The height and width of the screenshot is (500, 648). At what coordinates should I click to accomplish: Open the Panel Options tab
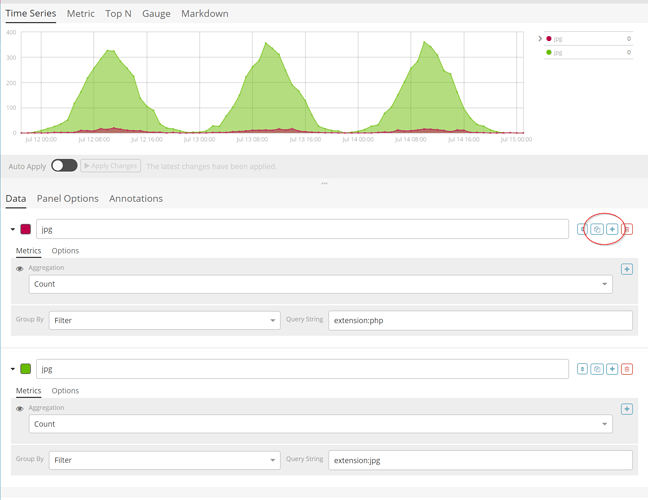click(x=68, y=199)
